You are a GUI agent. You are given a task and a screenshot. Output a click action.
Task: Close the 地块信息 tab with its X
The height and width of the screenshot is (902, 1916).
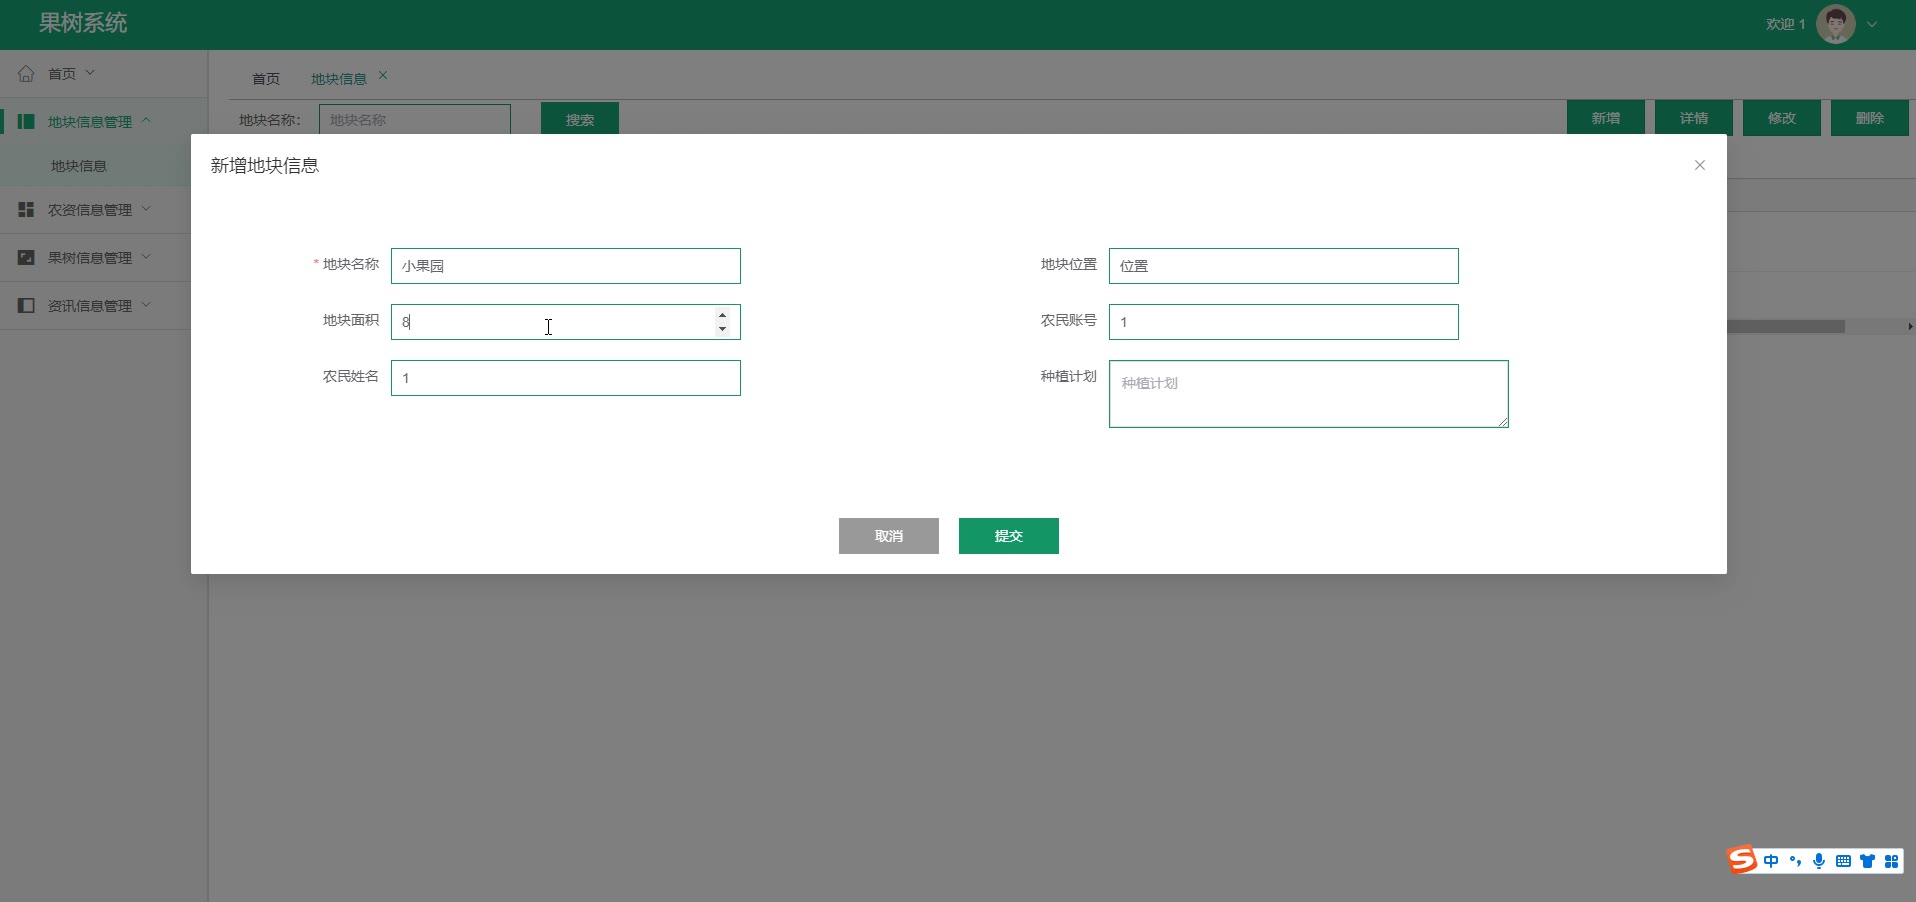pyautogui.click(x=383, y=76)
